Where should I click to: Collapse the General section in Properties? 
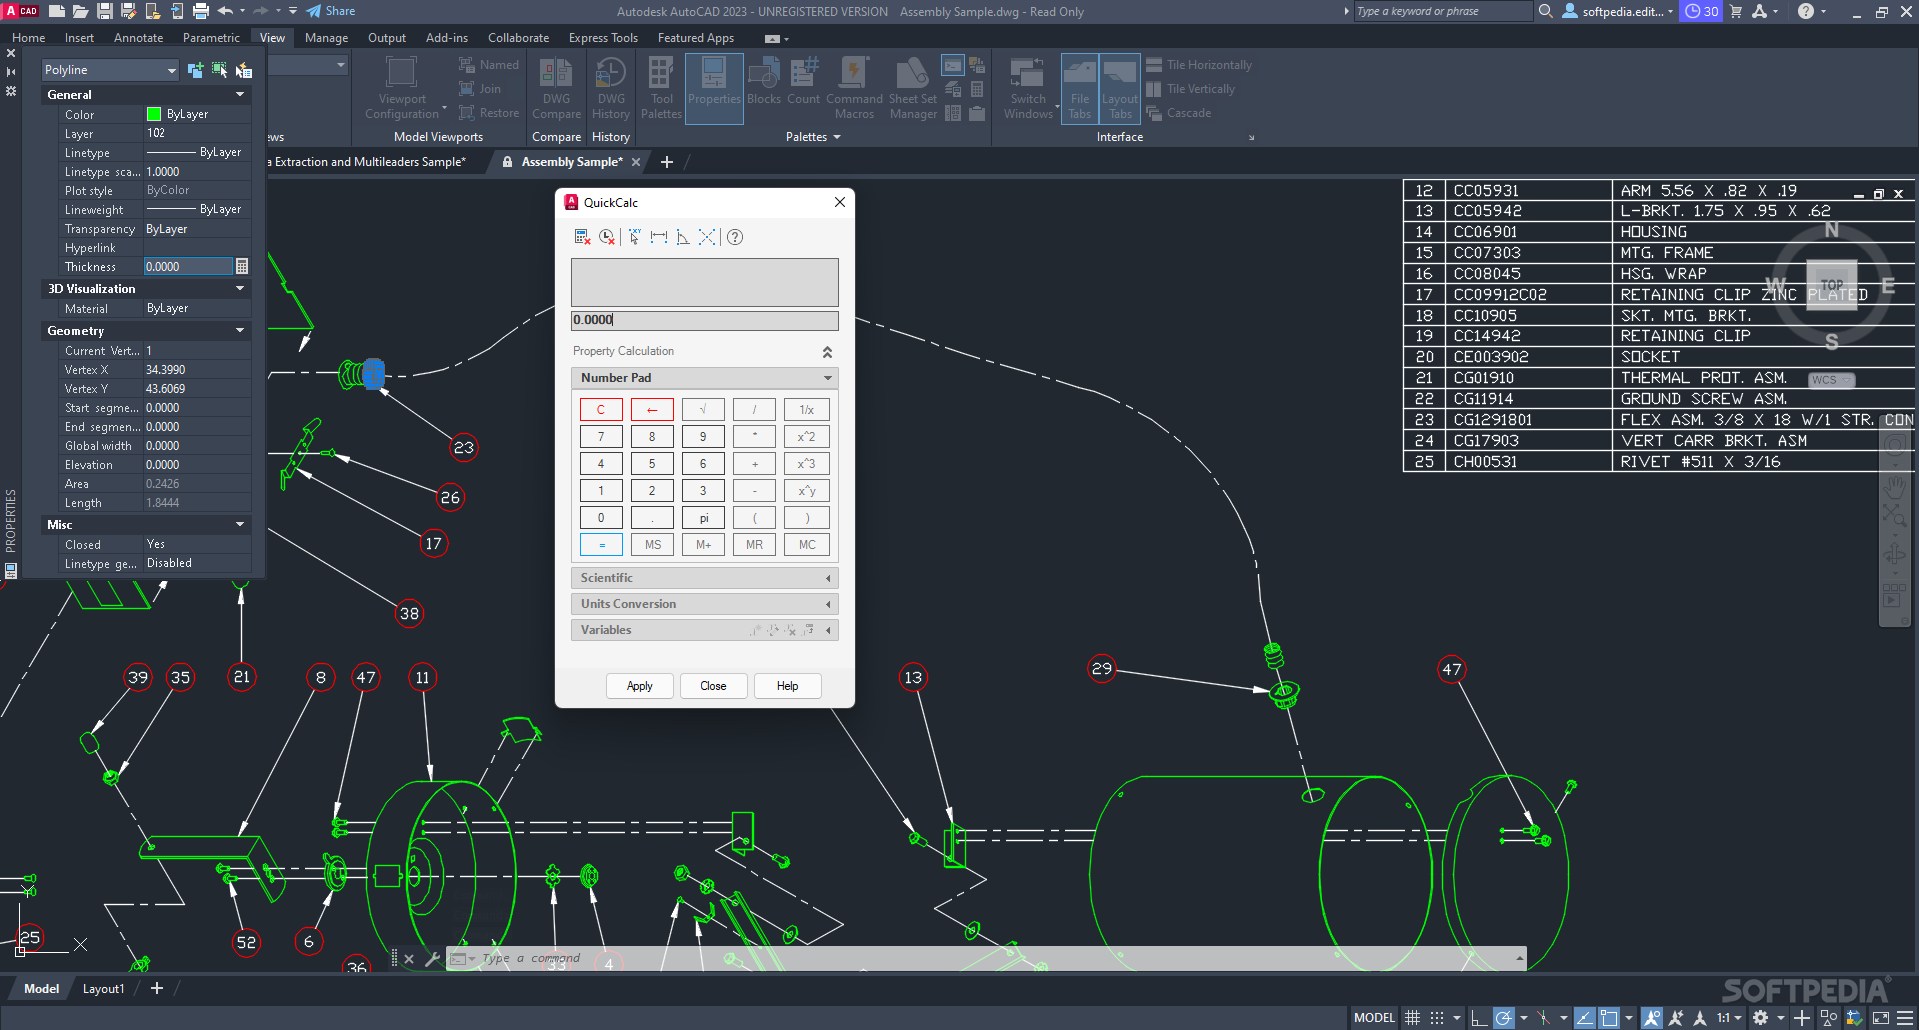[240, 95]
